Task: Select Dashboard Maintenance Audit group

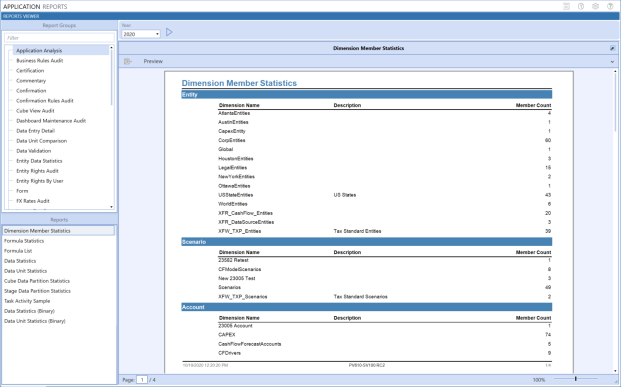Action: point(51,121)
